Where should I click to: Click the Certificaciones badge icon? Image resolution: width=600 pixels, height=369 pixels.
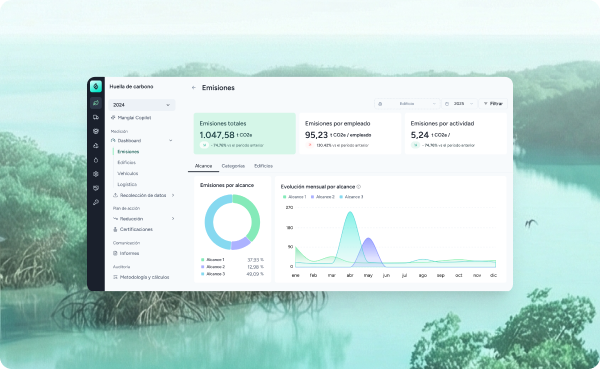(115, 229)
